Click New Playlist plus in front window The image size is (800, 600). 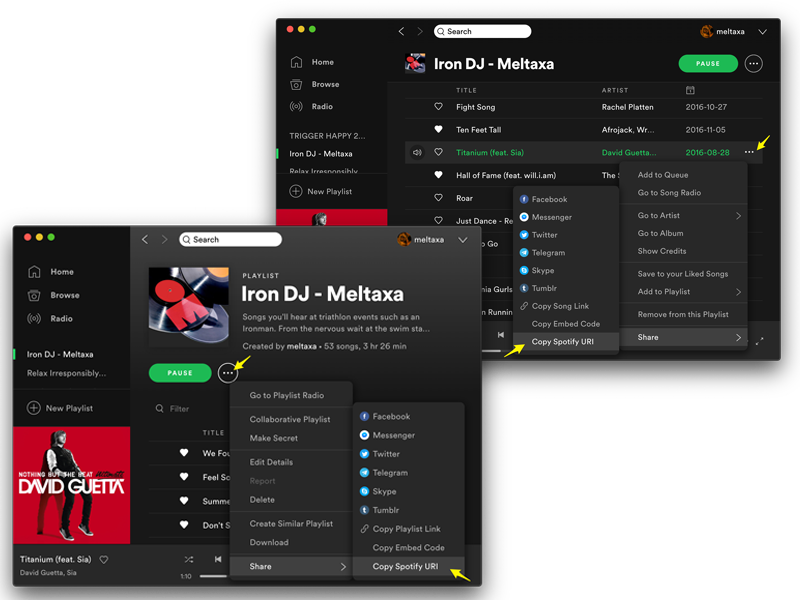pos(34,408)
